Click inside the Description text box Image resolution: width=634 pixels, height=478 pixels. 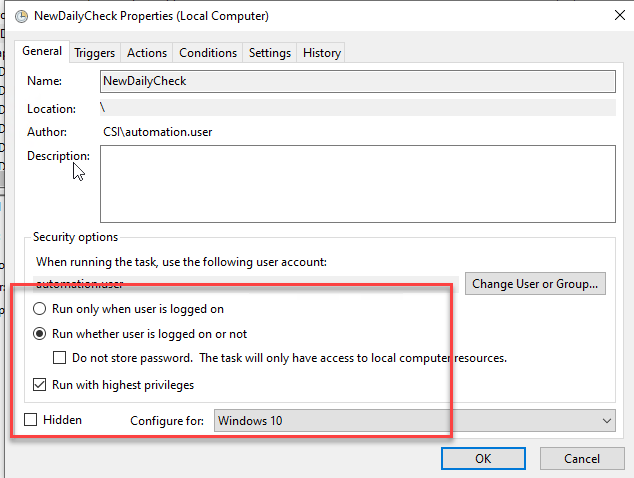(x=357, y=183)
